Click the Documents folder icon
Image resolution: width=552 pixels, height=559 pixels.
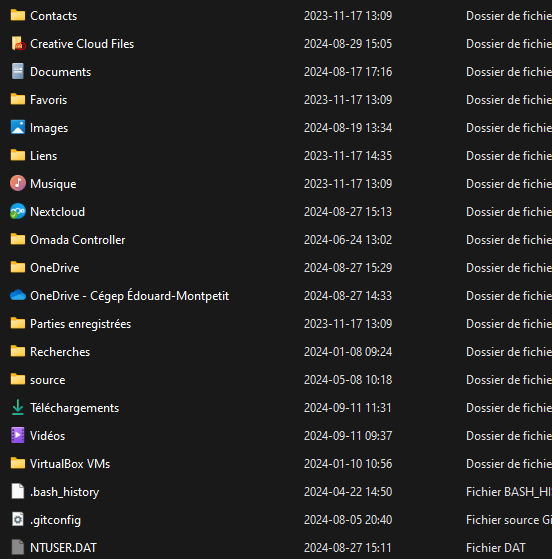point(18,71)
